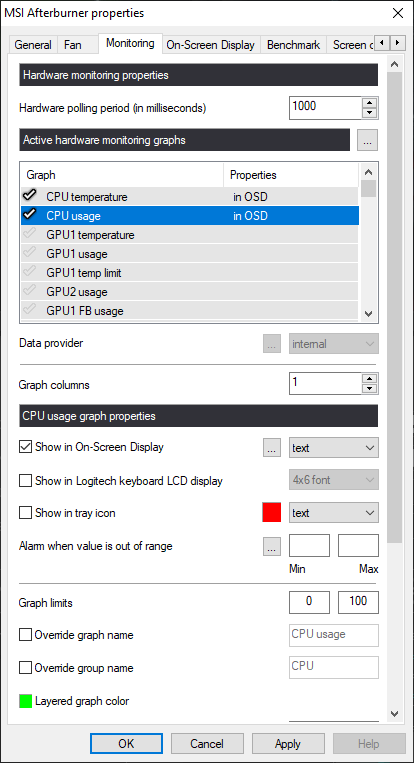
Task: Enable Show in Logitech keyboard LCD display
Action: pyautogui.click(x=25, y=481)
